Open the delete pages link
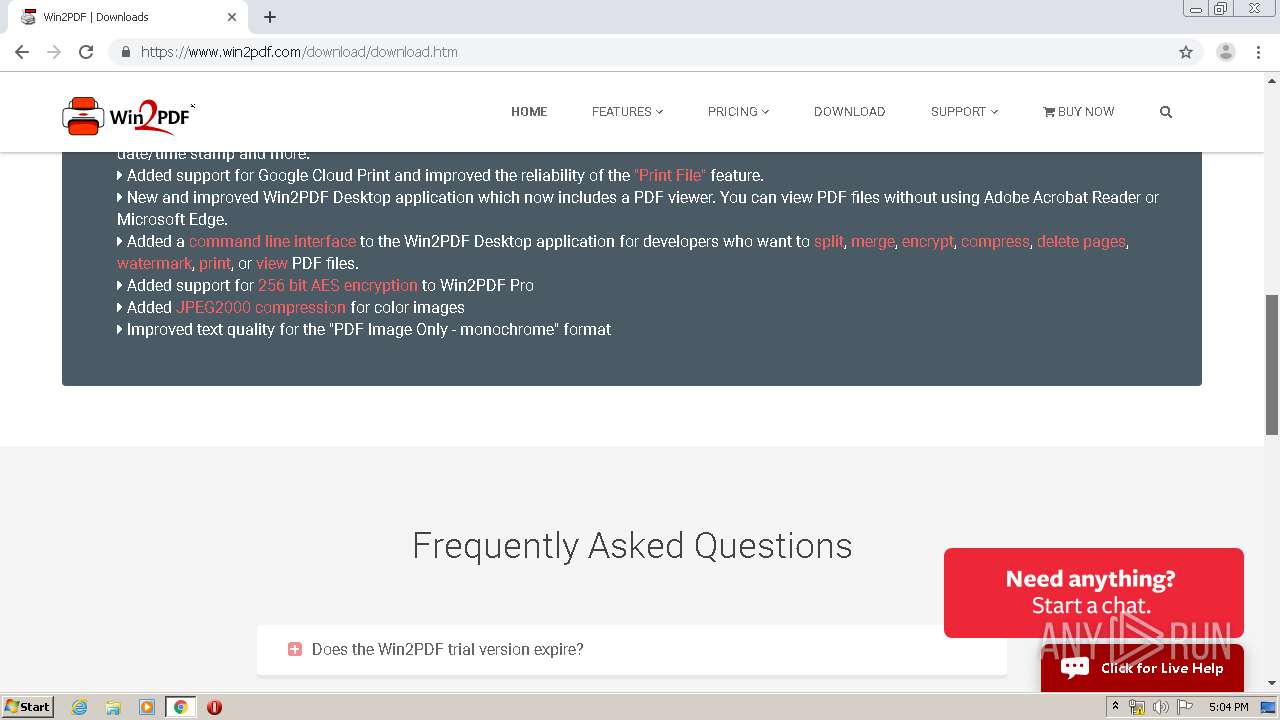 tap(1081, 241)
